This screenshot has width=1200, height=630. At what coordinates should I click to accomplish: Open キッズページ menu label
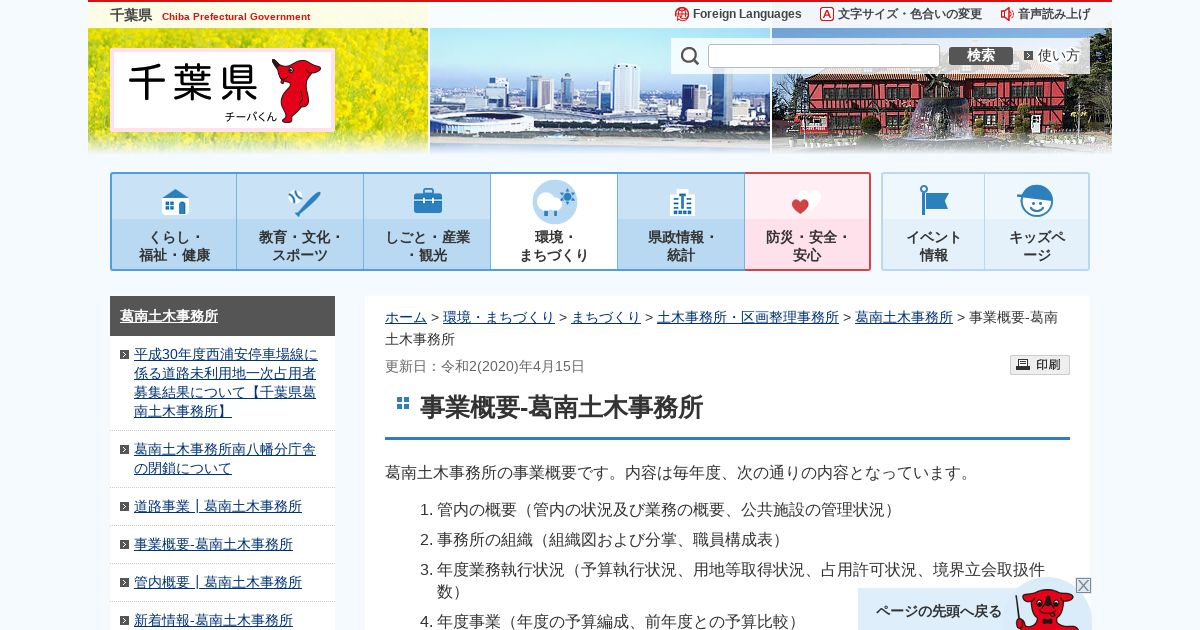coord(1037,246)
